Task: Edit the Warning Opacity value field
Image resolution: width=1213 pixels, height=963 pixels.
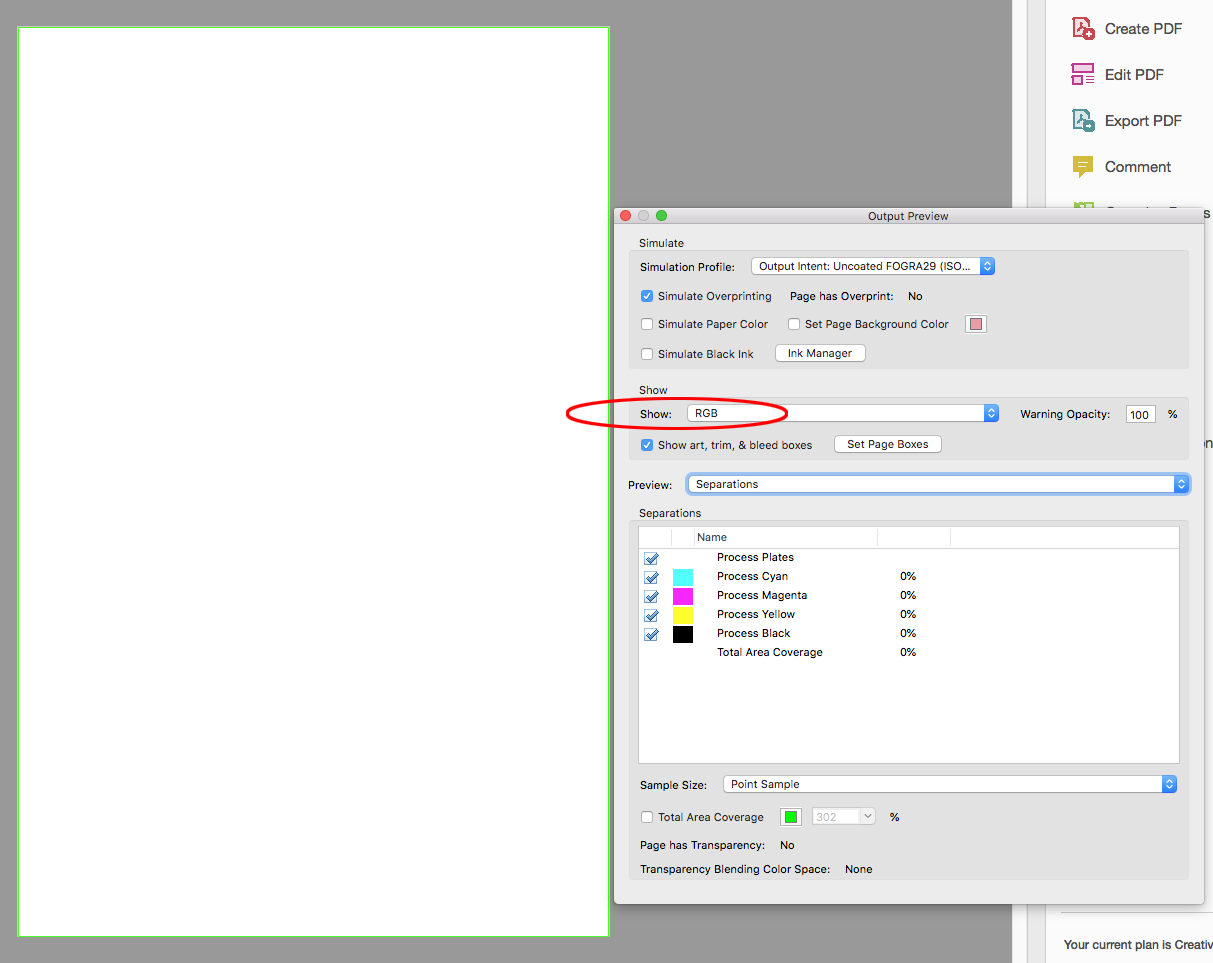Action: coord(1140,413)
